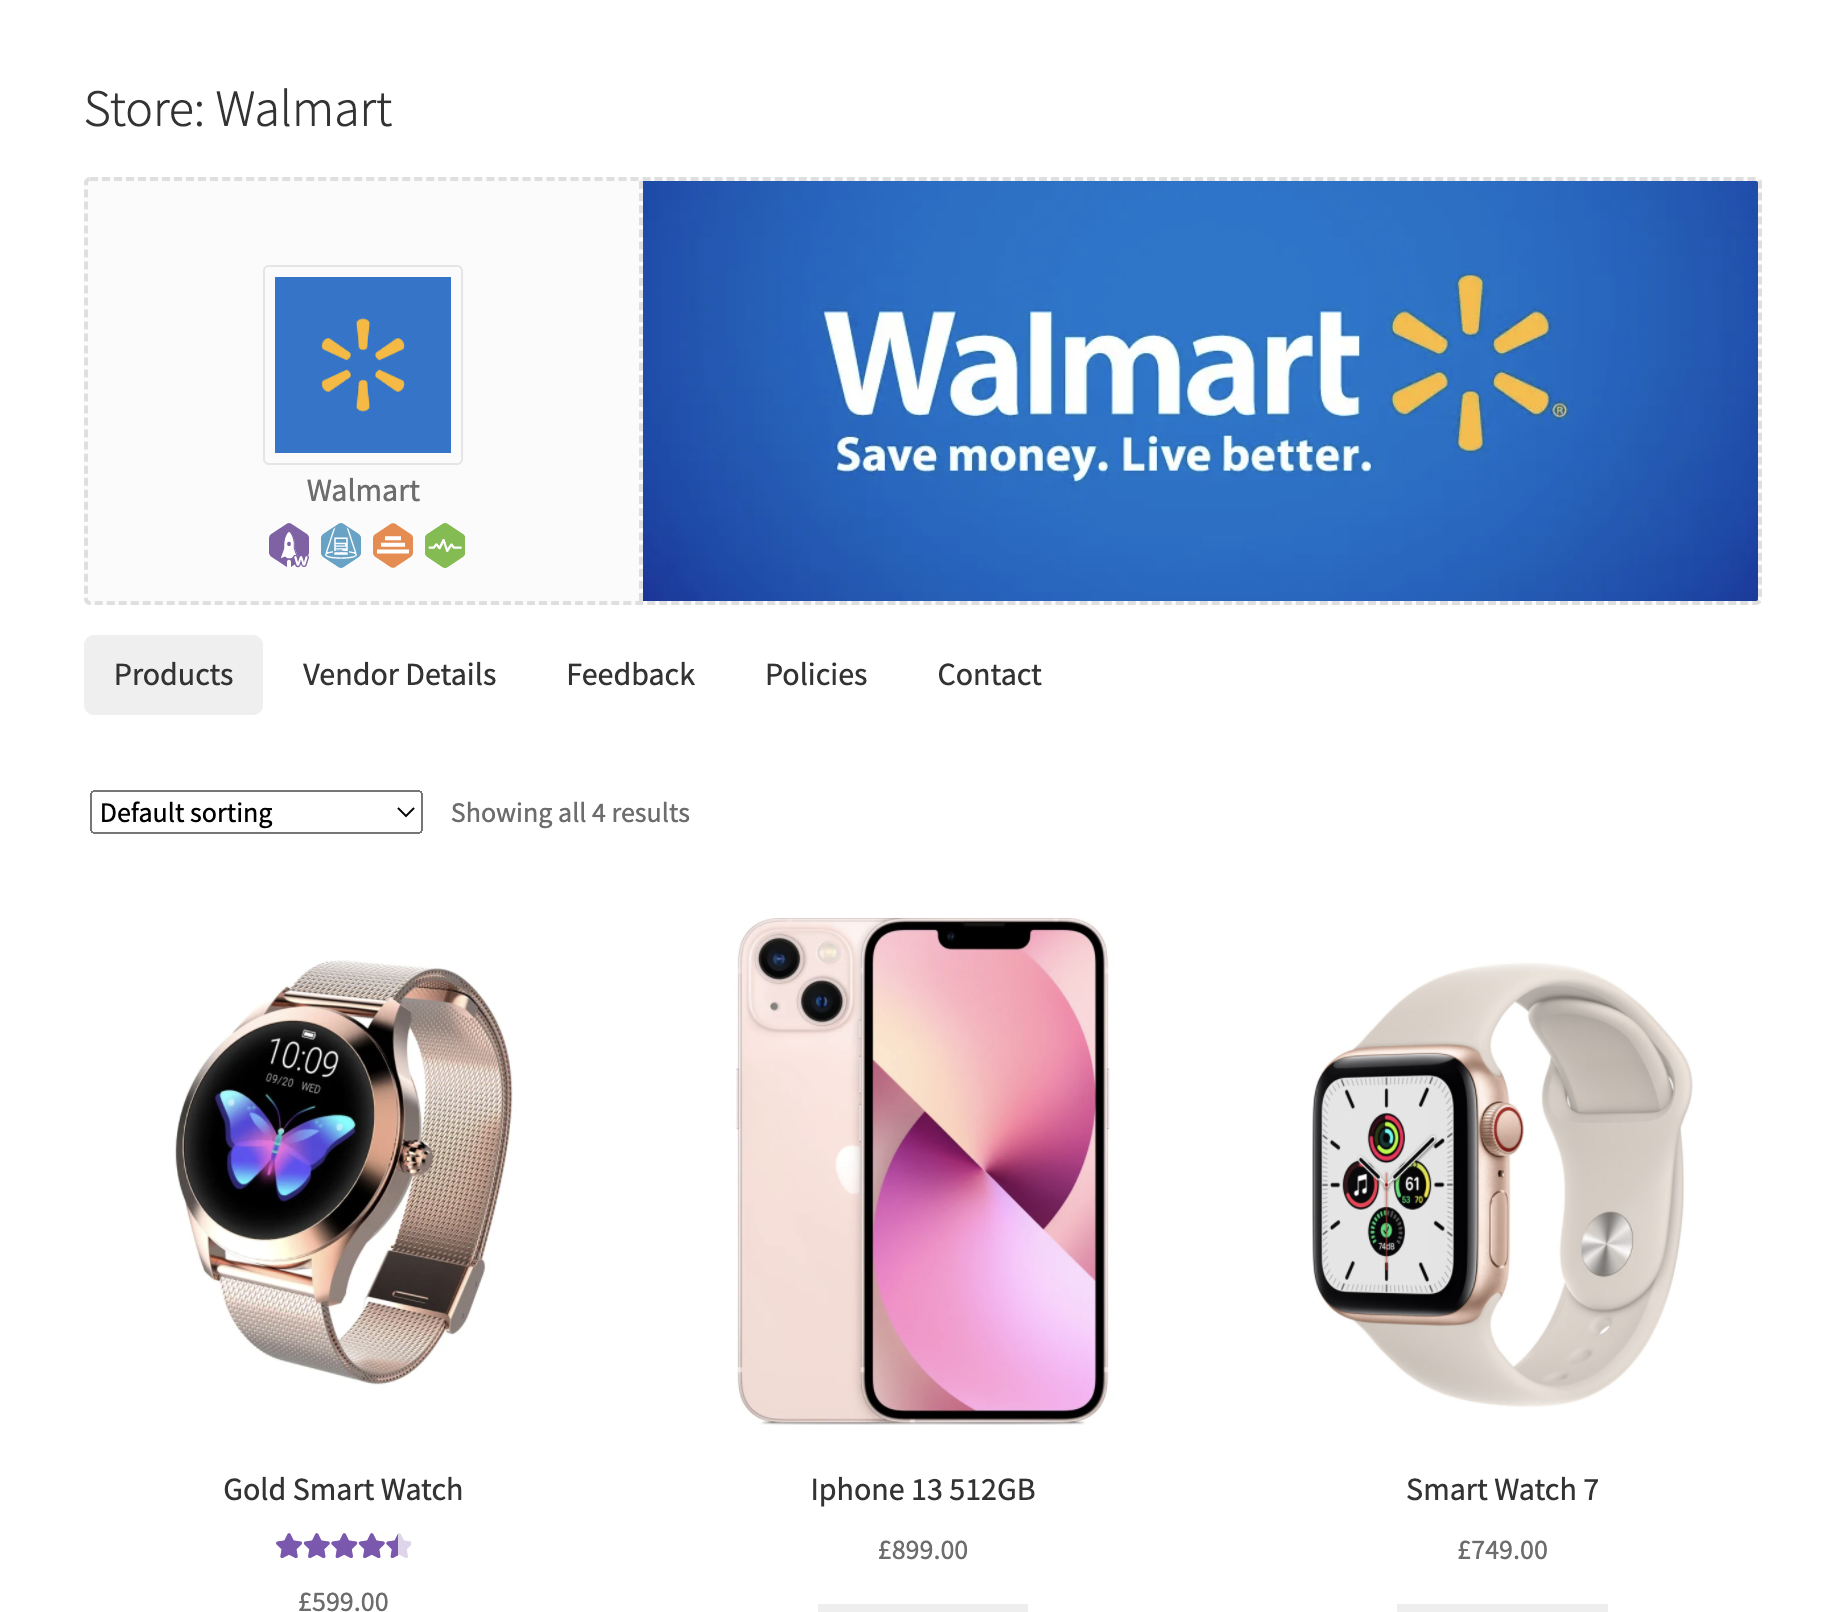
Task: Switch to the Products tab
Action: pyautogui.click(x=173, y=675)
